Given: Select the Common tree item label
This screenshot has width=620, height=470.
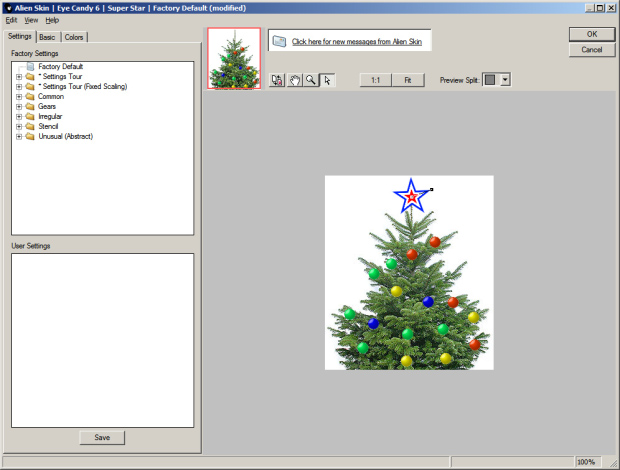Looking at the screenshot, I should pyautogui.click(x=51, y=96).
